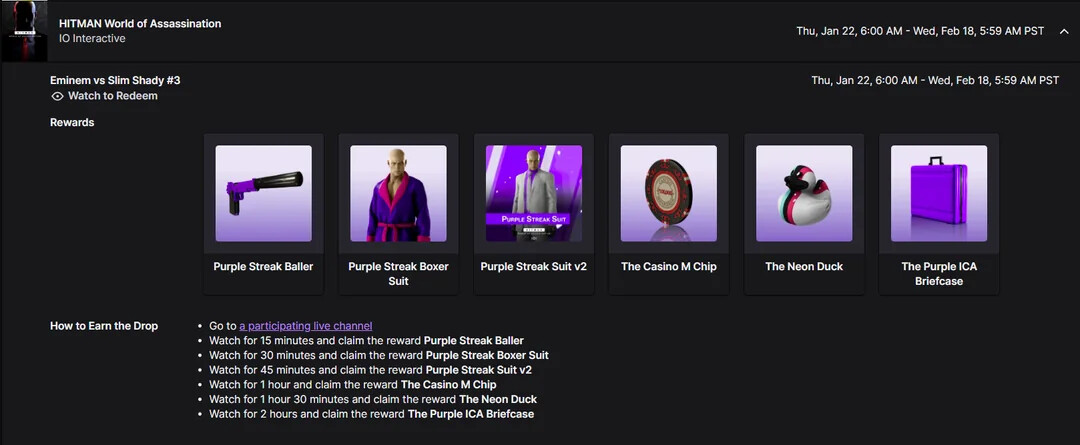Click The Casino M Chip card caption
This screenshot has height=445, width=1080.
(x=668, y=267)
